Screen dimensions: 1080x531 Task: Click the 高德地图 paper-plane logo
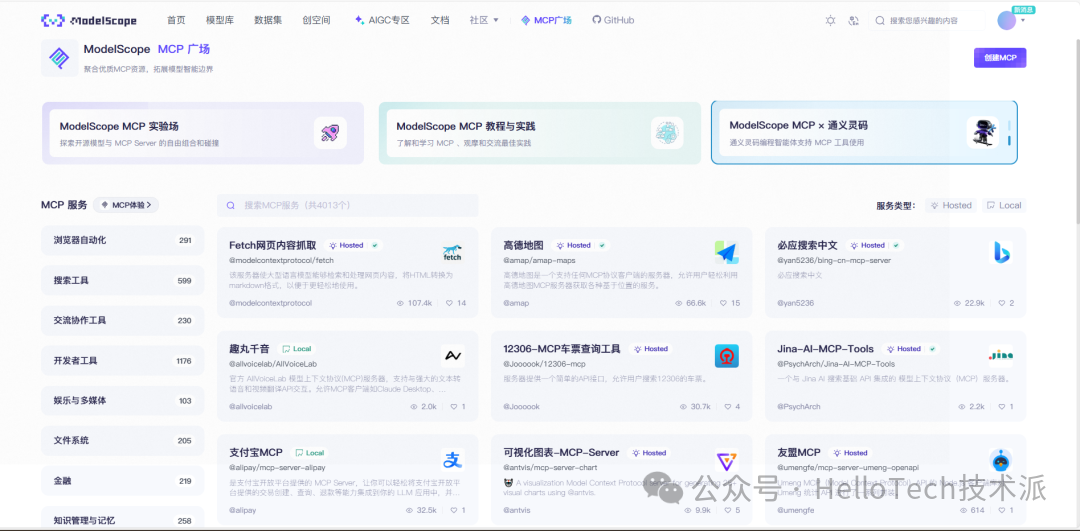[727, 253]
